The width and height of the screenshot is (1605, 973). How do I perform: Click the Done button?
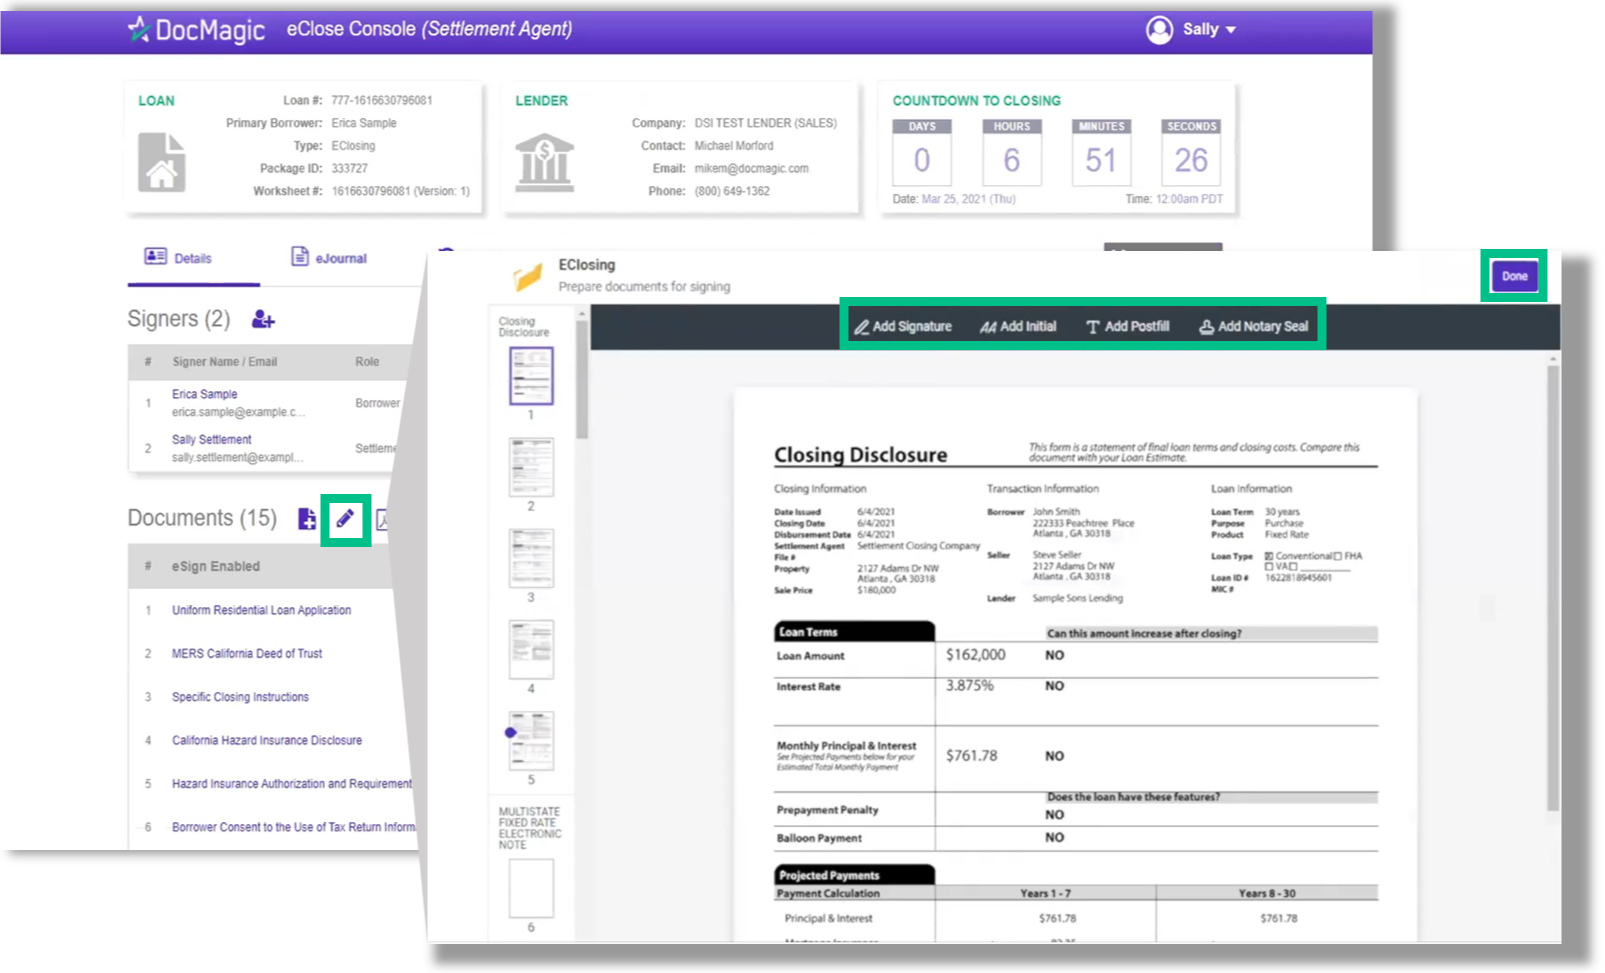coord(1514,276)
